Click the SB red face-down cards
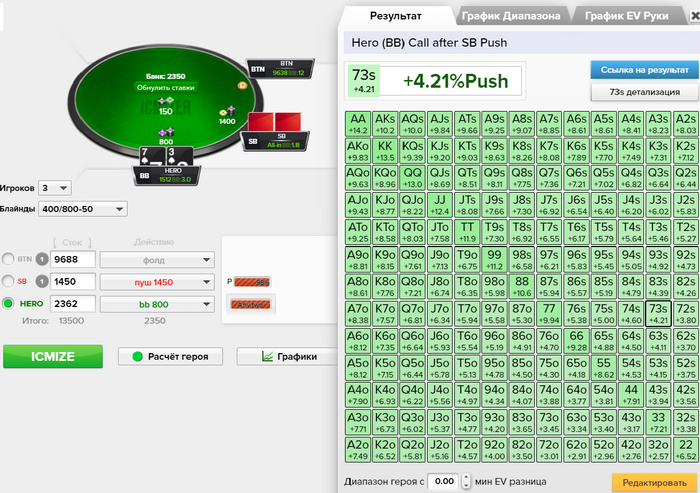Viewport: 700px width, 493px height. (275, 122)
